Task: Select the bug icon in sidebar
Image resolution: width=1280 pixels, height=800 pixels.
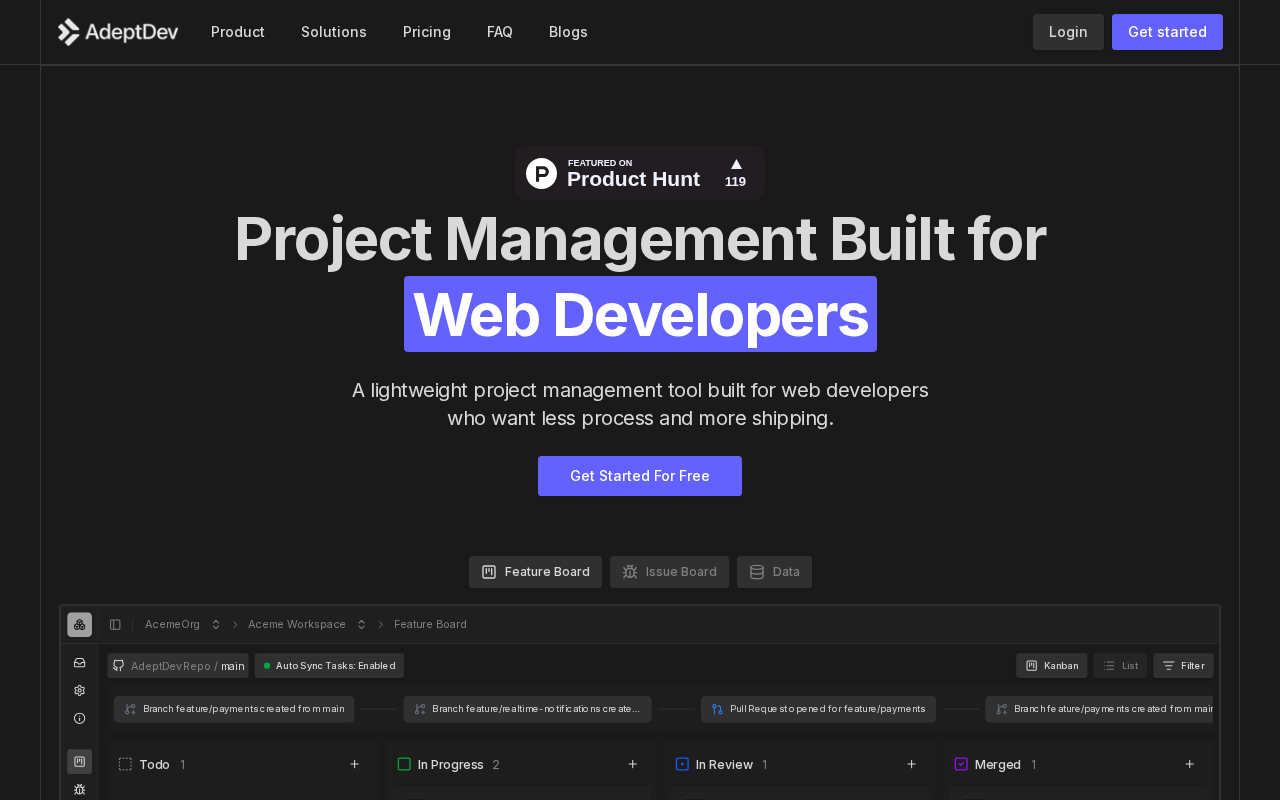Action: (x=80, y=789)
